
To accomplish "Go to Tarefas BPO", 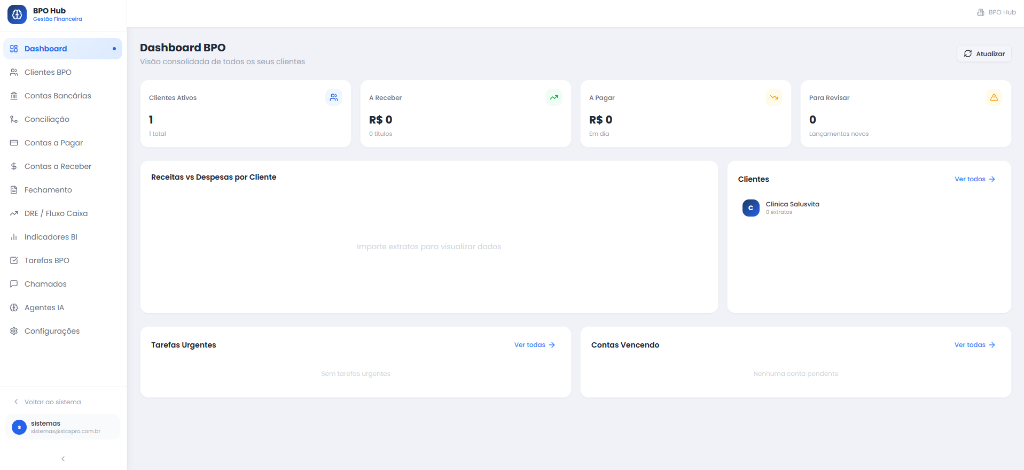I will coord(63,260).
